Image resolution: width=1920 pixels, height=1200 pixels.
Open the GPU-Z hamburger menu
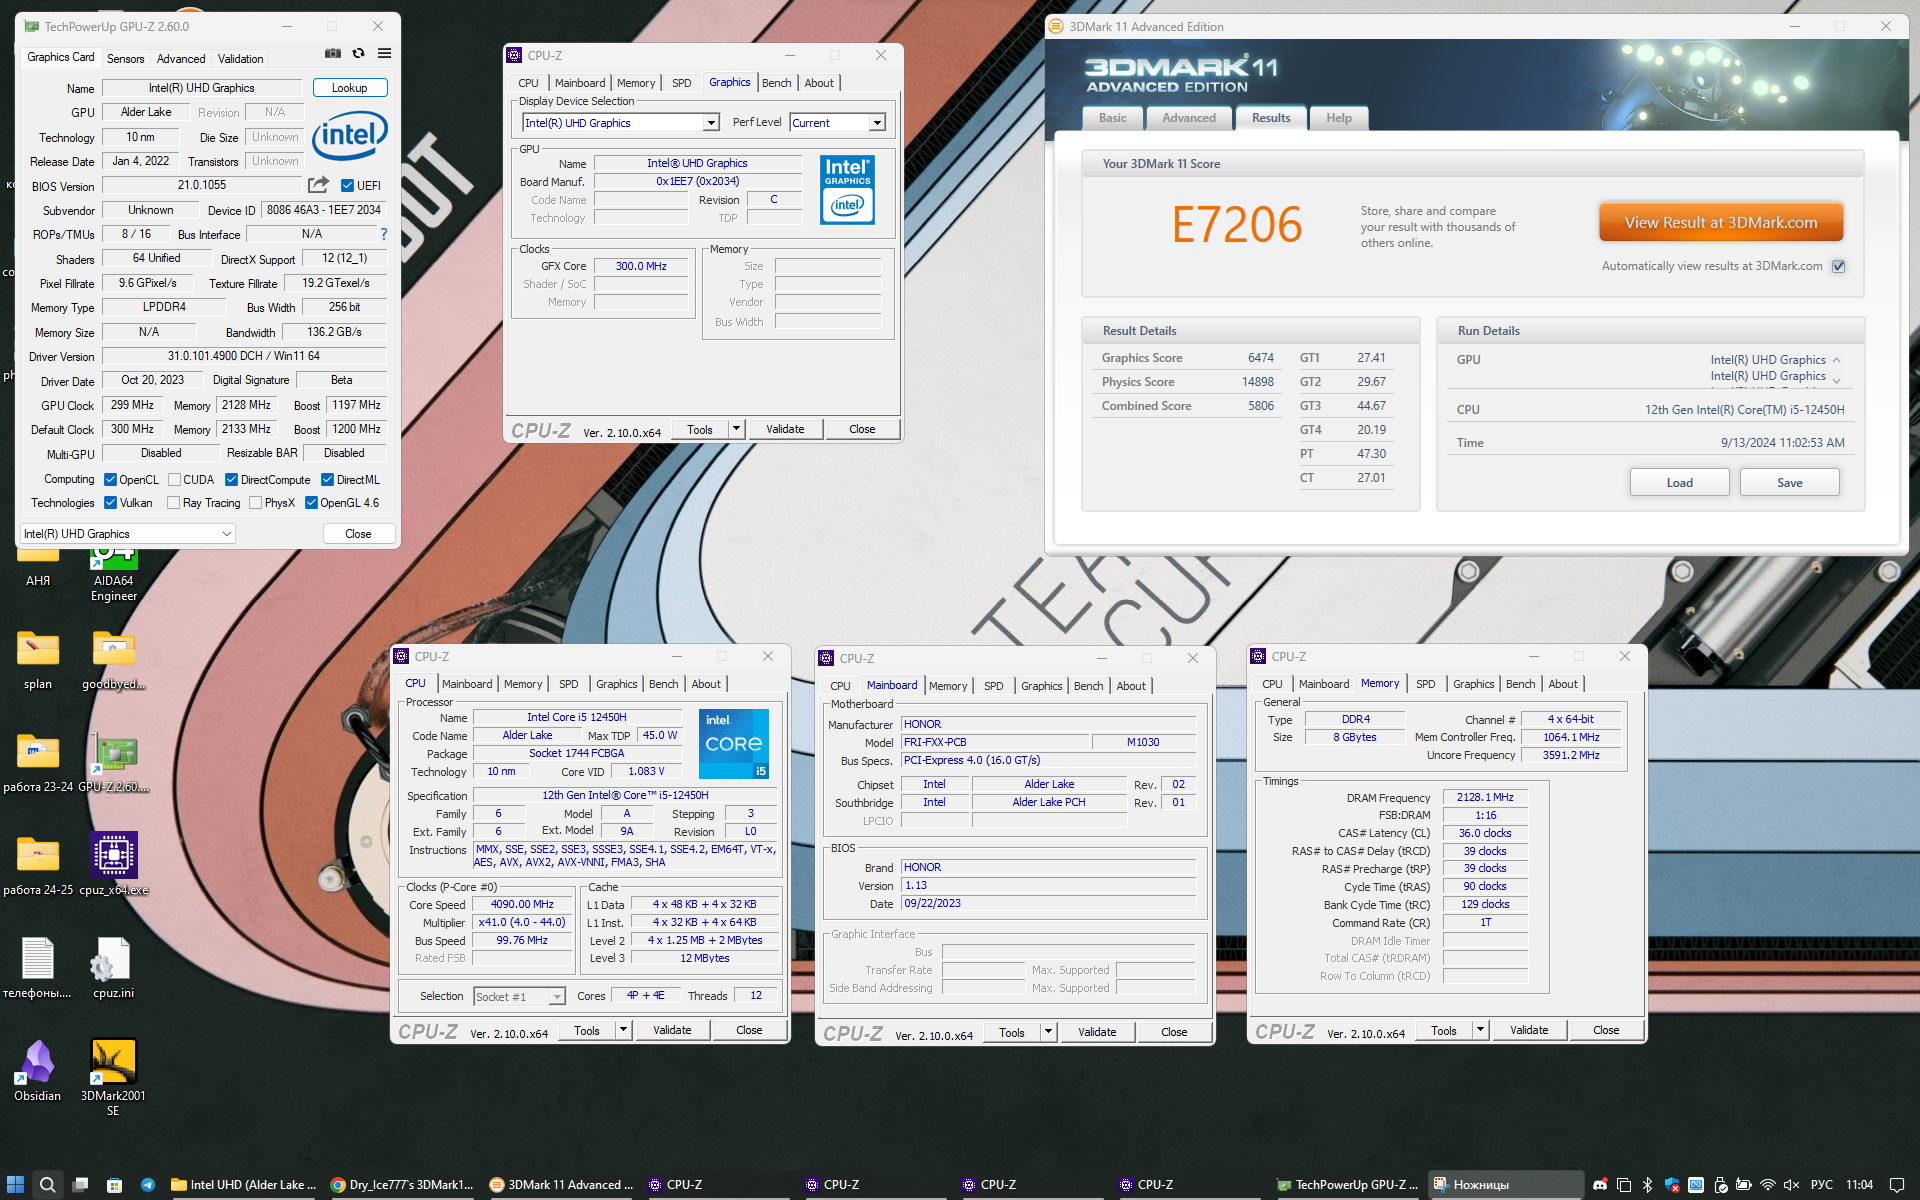[x=384, y=54]
